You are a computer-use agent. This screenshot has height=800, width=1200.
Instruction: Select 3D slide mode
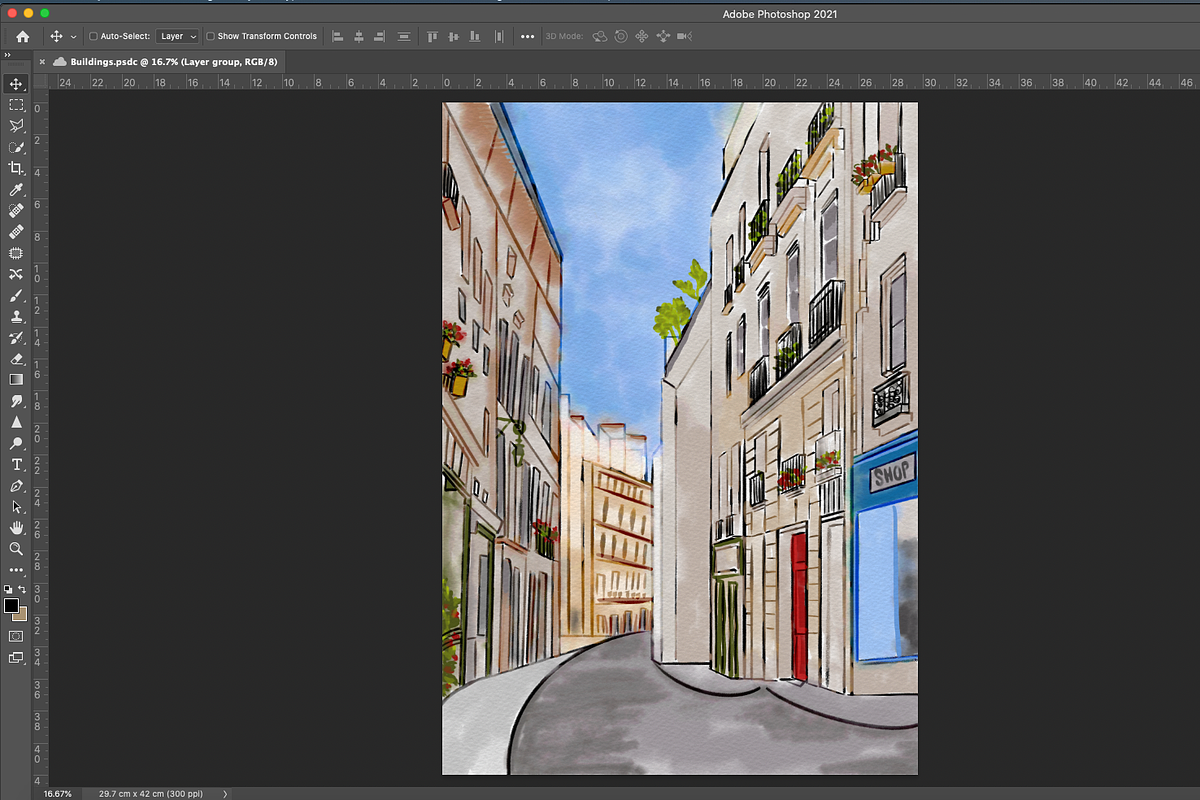coord(663,36)
